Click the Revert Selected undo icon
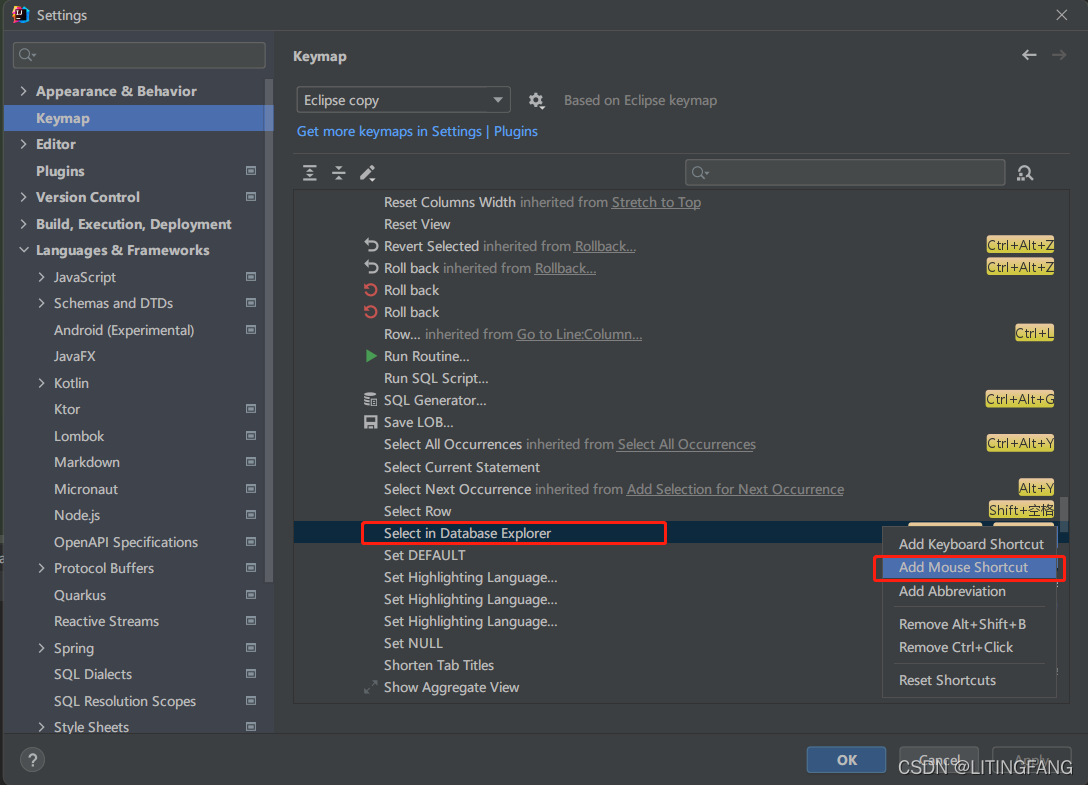The height and width of the screenshot is (785, 1088). coord(371,246)
